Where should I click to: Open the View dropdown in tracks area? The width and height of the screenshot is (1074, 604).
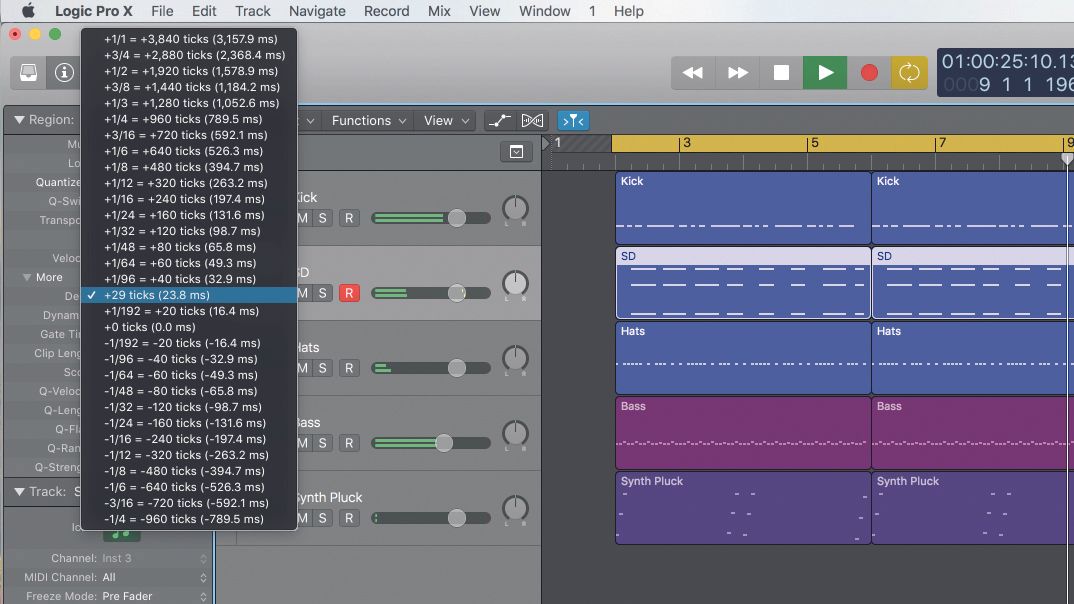446,121
